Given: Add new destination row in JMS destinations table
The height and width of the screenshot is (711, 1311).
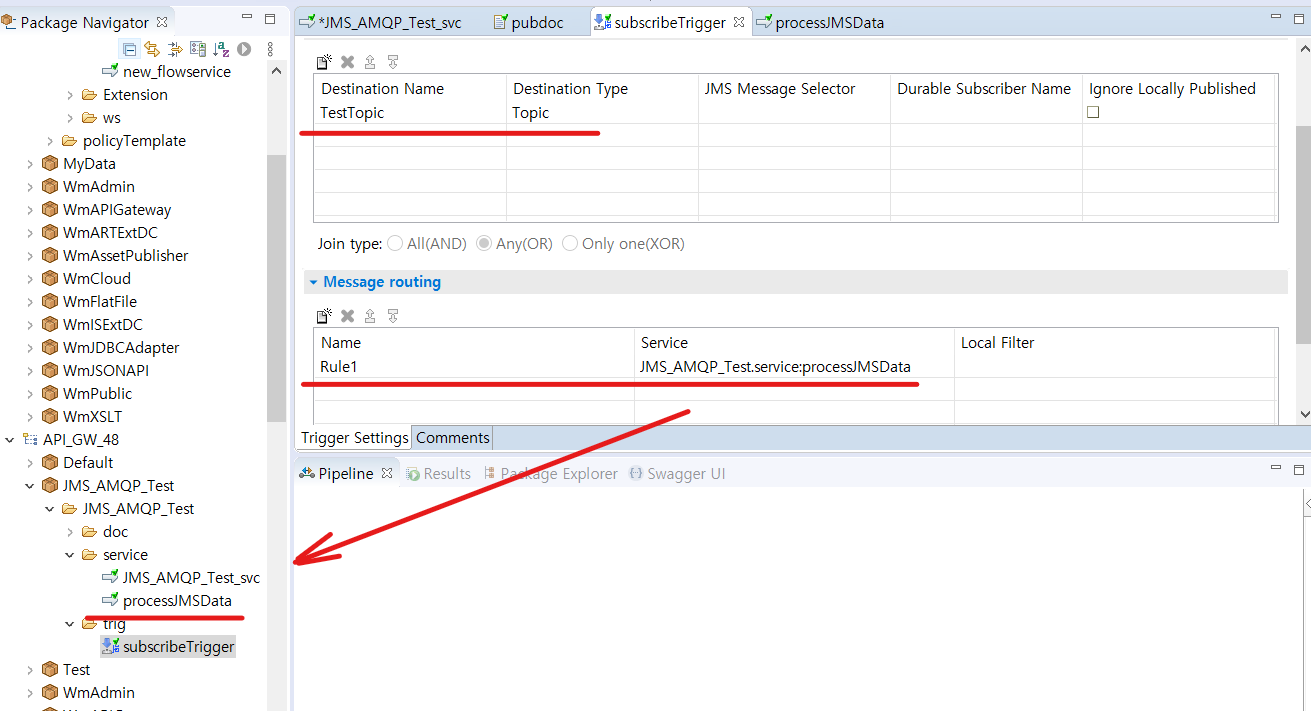Looking at the screenshot, I should click(x=324, y=62).
